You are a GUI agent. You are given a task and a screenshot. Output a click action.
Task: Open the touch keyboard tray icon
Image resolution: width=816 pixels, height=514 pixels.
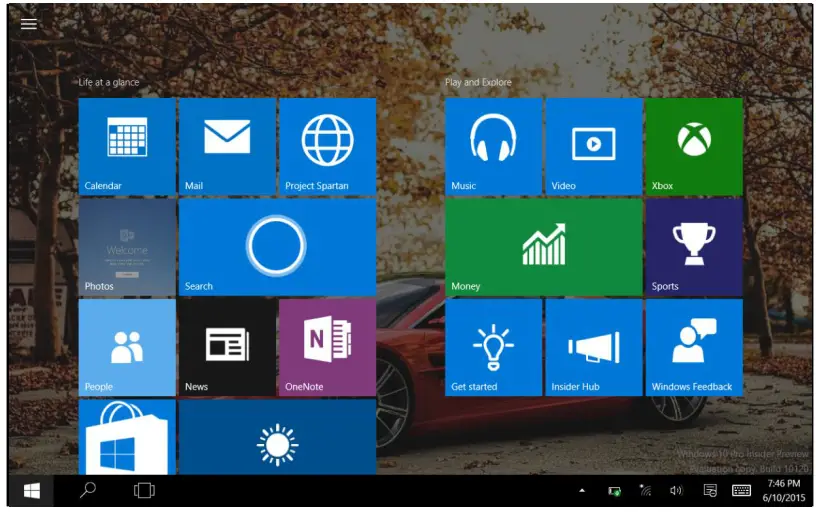click(x=741, y=490)
